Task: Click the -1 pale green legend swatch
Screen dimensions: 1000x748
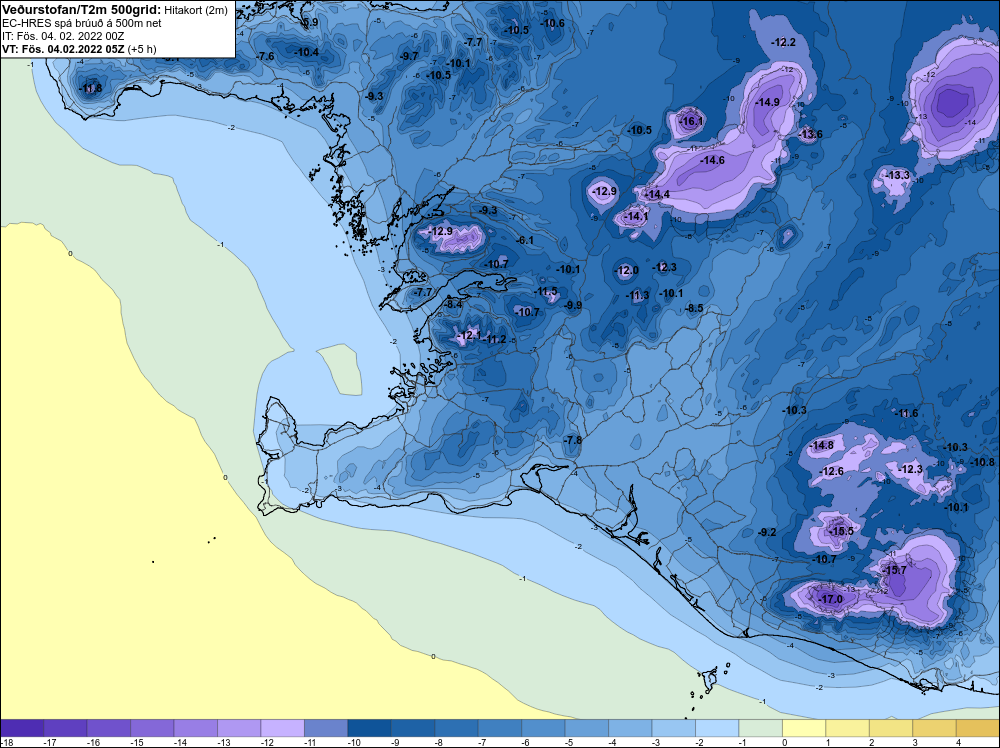Action: [x=760, y=728]
